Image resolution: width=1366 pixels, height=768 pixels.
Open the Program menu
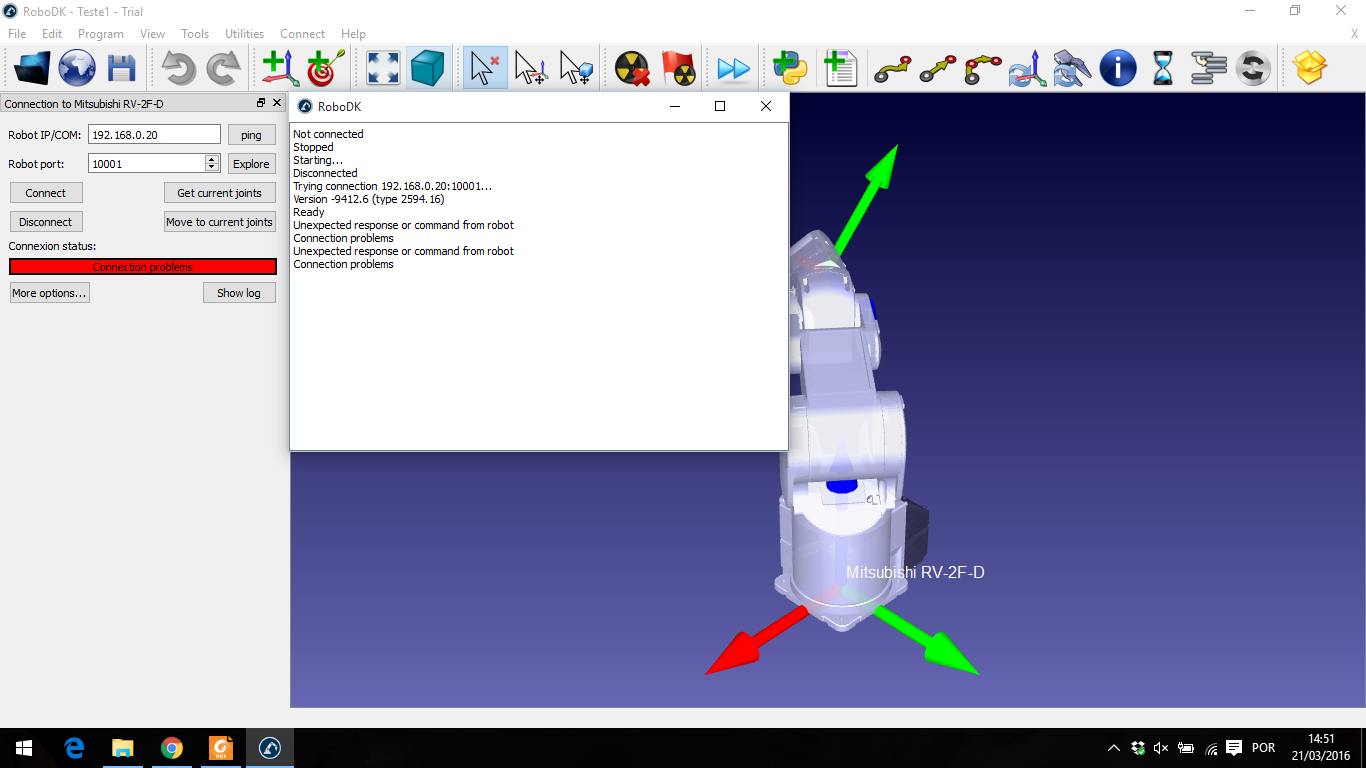(100, 34)
